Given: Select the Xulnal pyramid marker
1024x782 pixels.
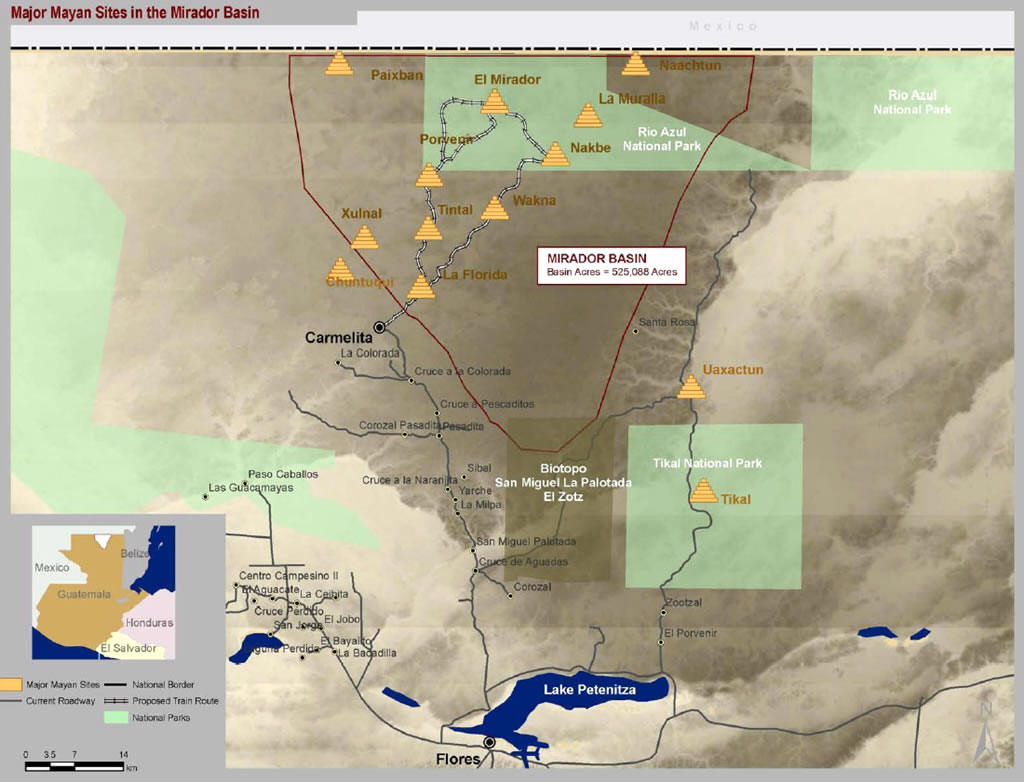Looking at the screenshot, I should tap(365, 237).
